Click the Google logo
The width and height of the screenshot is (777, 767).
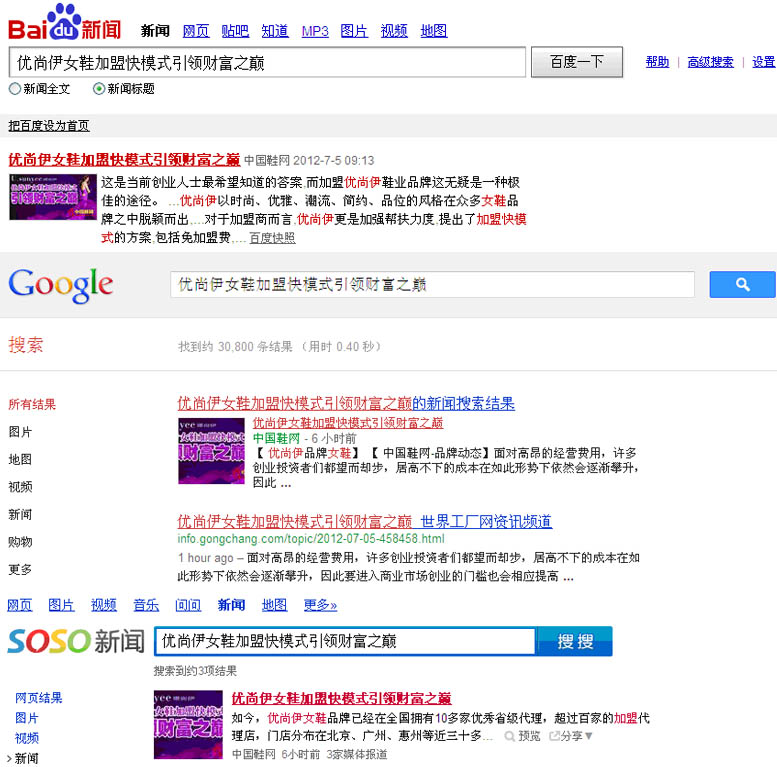coord(61,286)
